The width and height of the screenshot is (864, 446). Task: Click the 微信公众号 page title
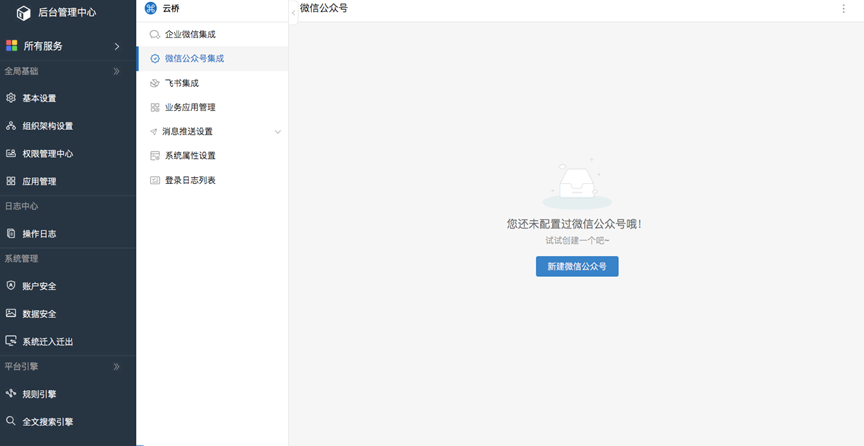click(x=323, y=8)
